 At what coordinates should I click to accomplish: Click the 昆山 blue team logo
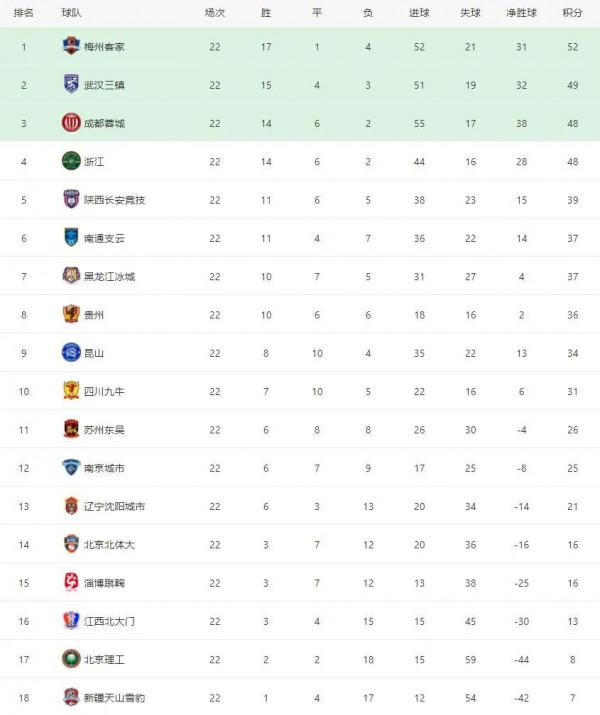pos(71,352)
